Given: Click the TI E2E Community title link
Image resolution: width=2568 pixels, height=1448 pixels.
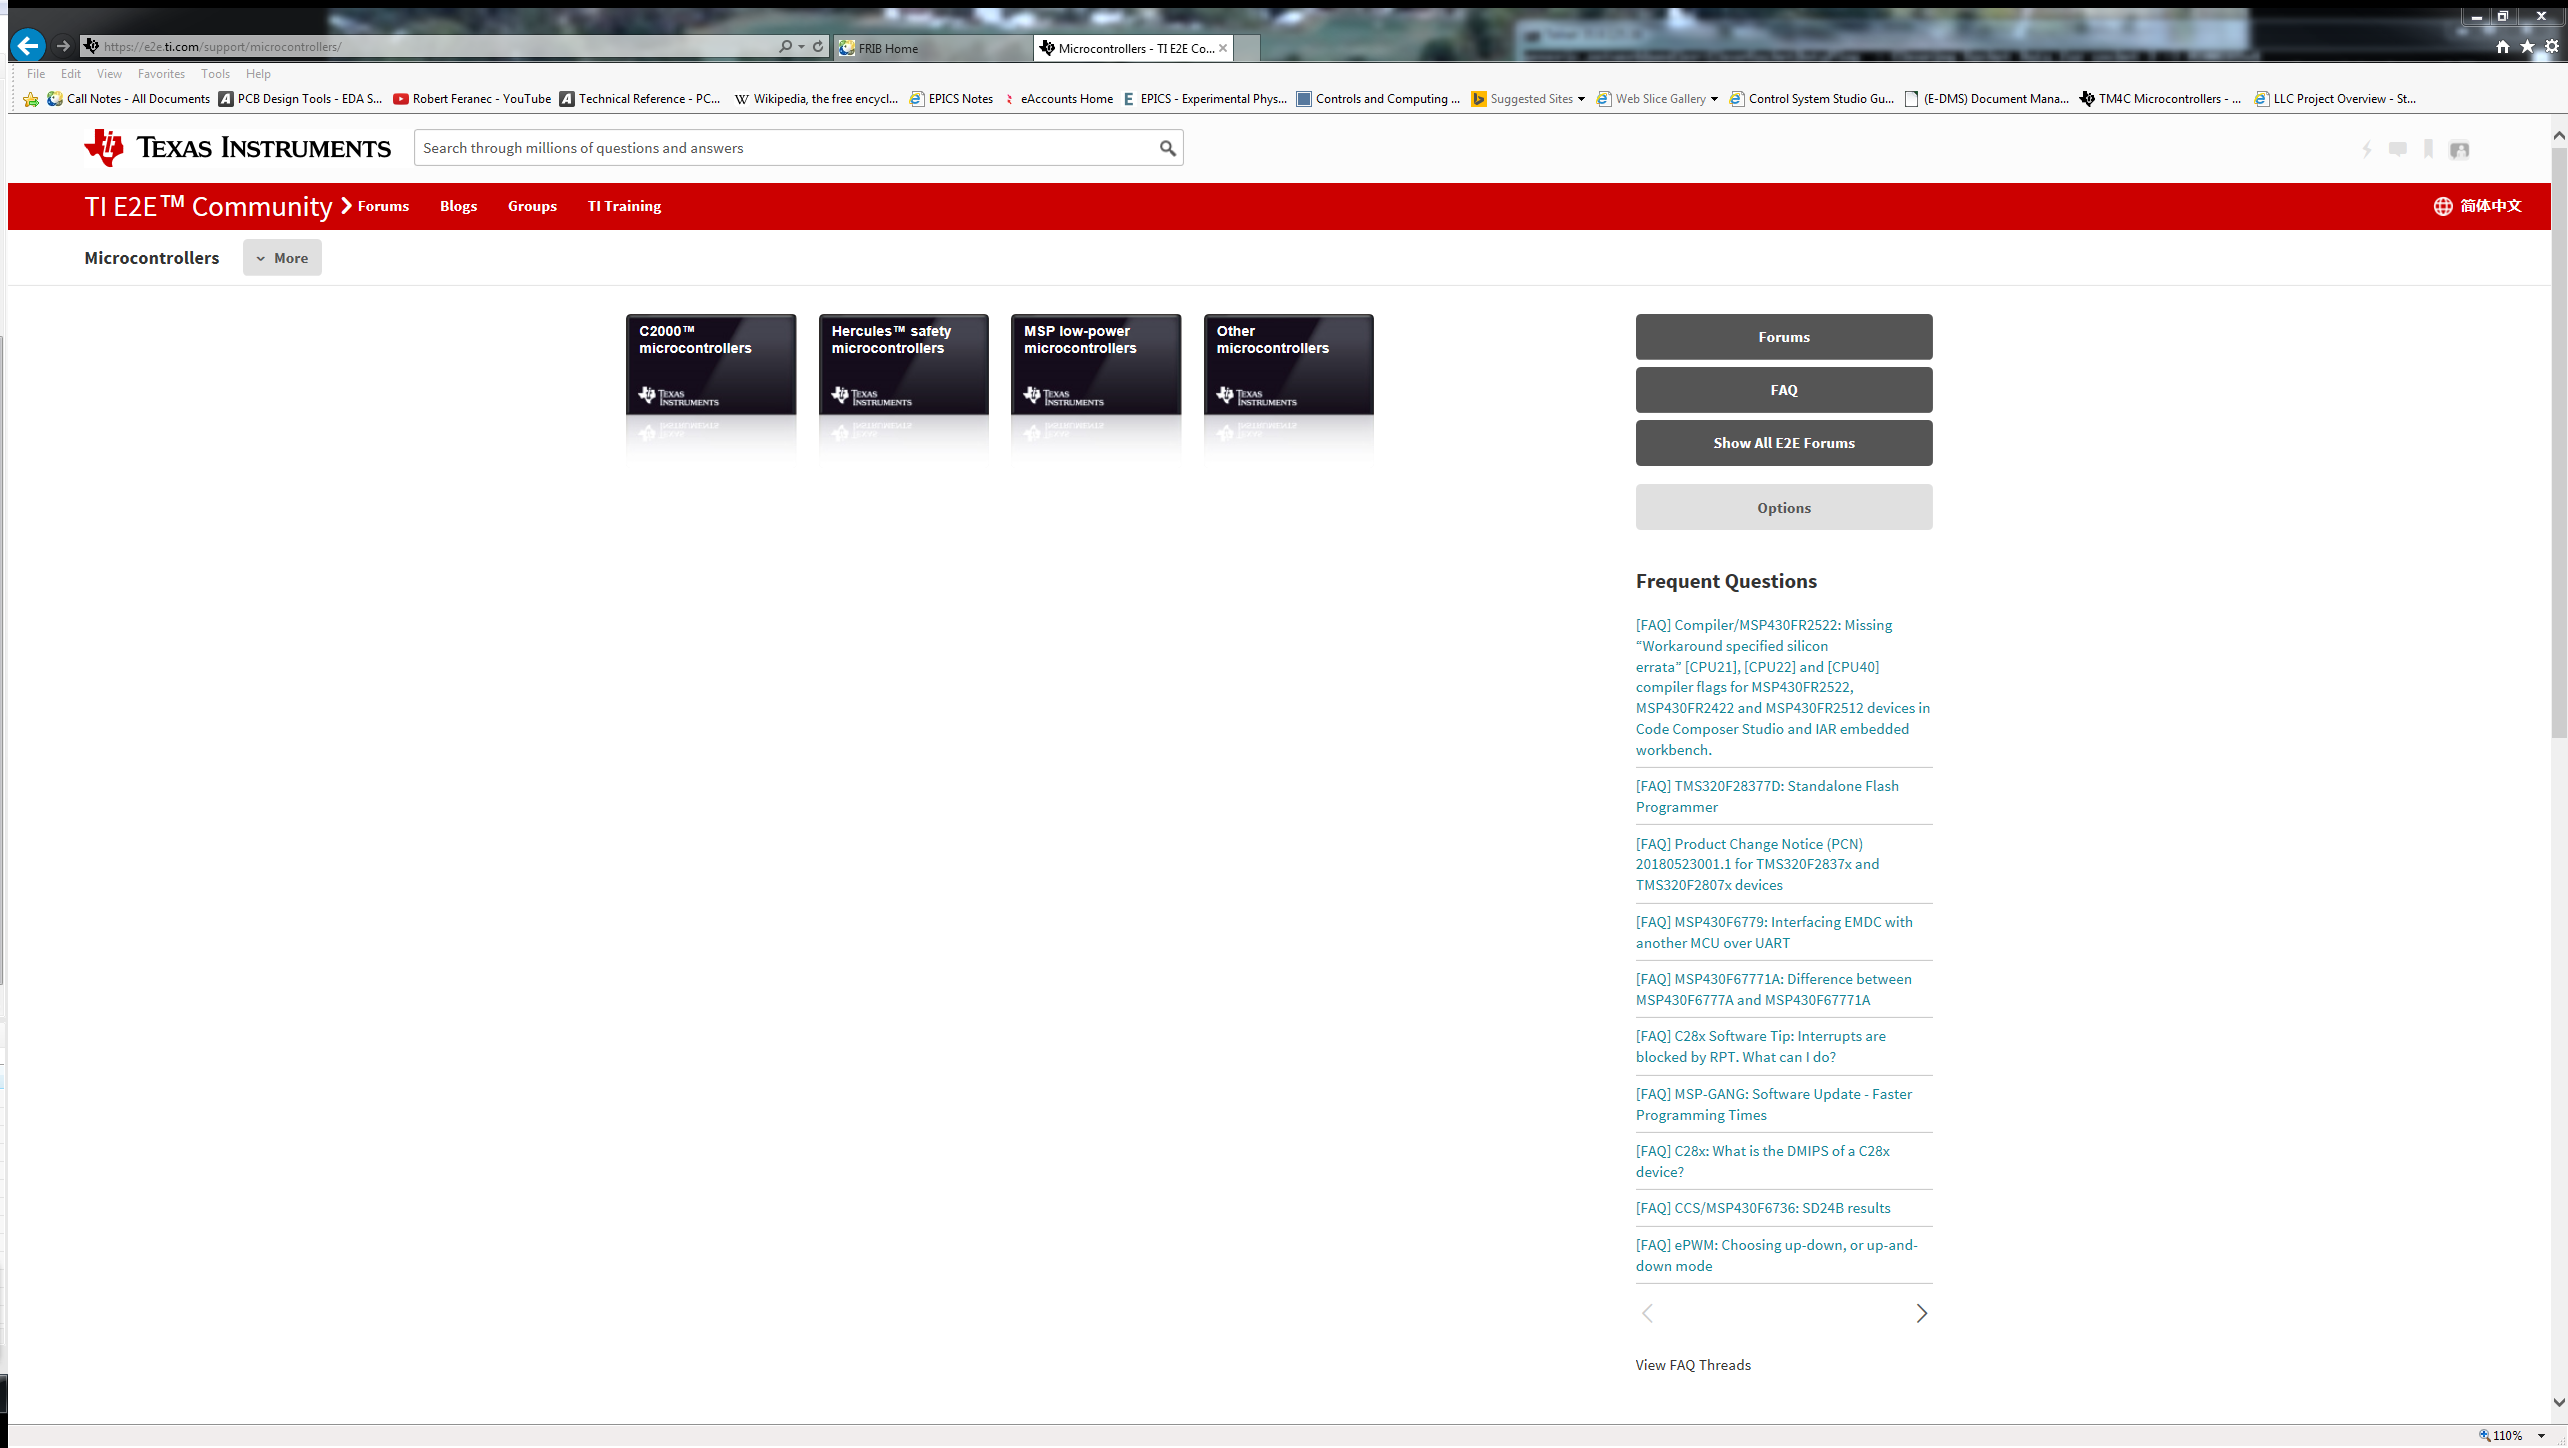Looking at the screenshot, I should pyautogui.click(x=208, y=206).
